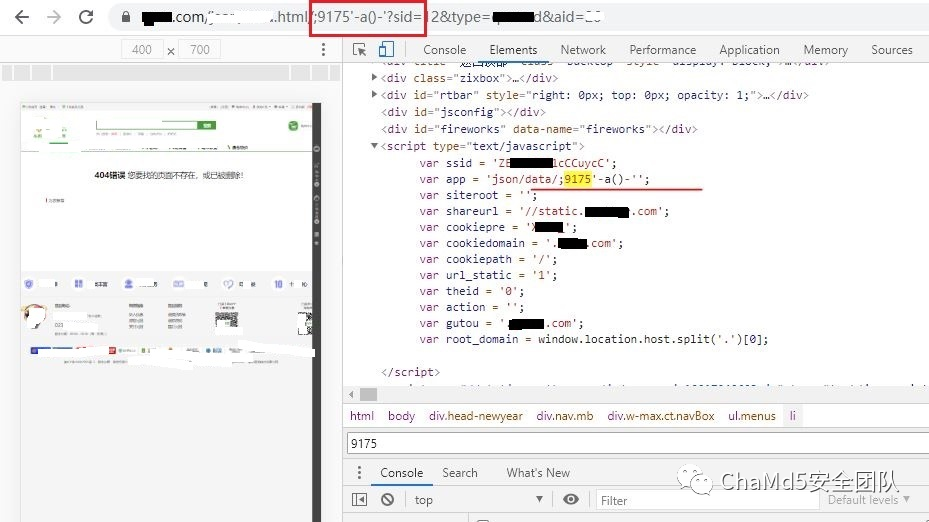Viewport: 929px width, 522px height.
Task: Click the console Filter input
Action: [707, 501]
